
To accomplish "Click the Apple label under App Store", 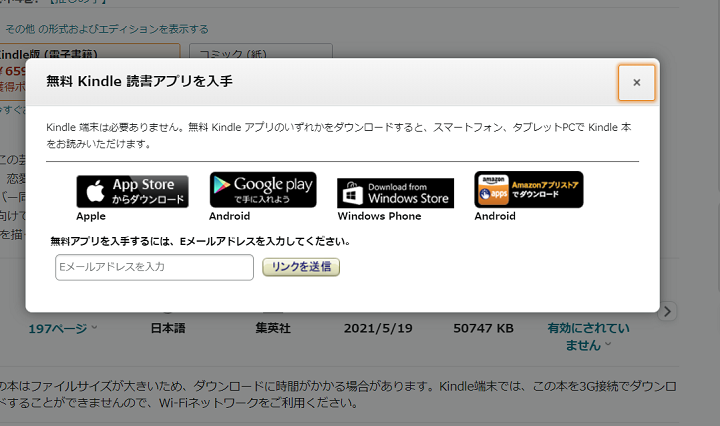I will pyautogui.click(x=91, y=216).
